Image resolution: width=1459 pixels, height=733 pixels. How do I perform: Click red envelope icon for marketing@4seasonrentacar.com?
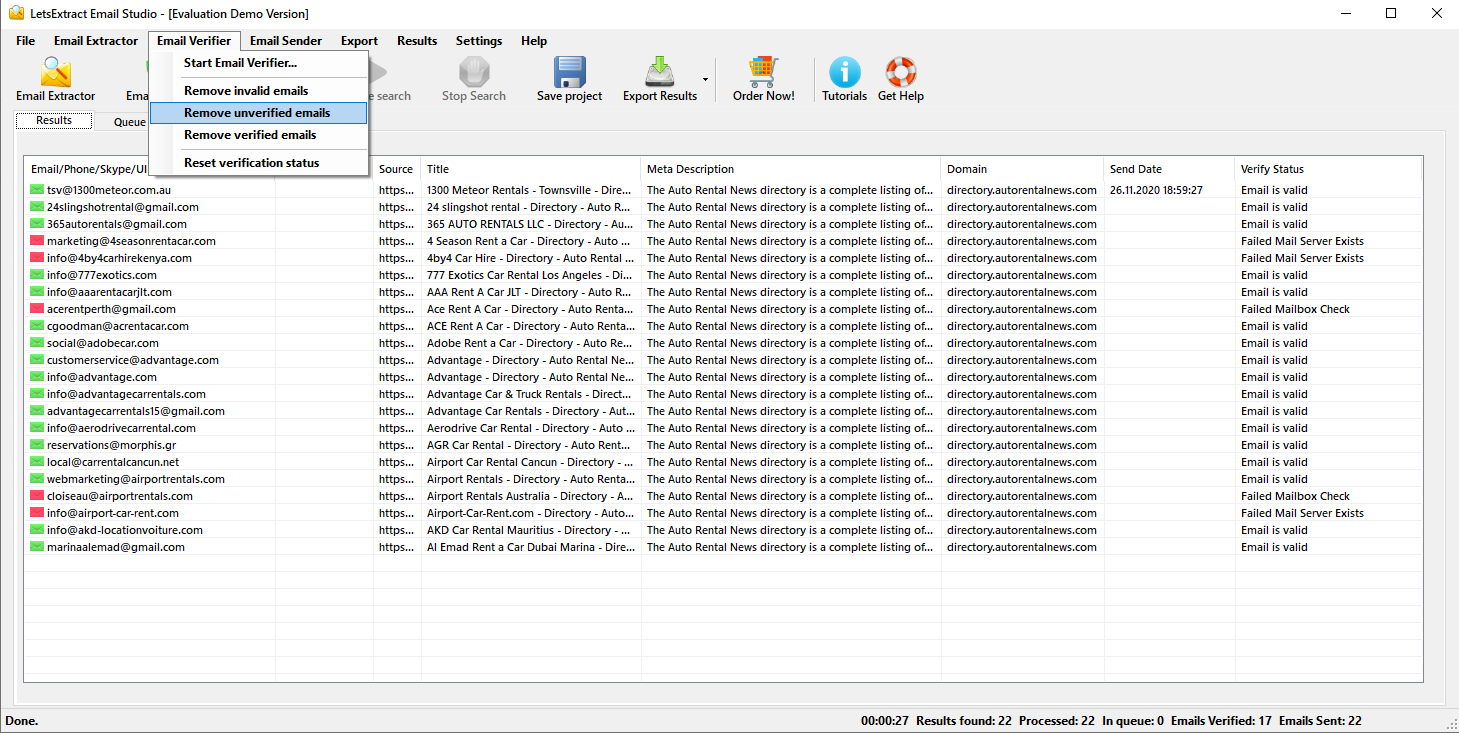[x=37, y=241]
